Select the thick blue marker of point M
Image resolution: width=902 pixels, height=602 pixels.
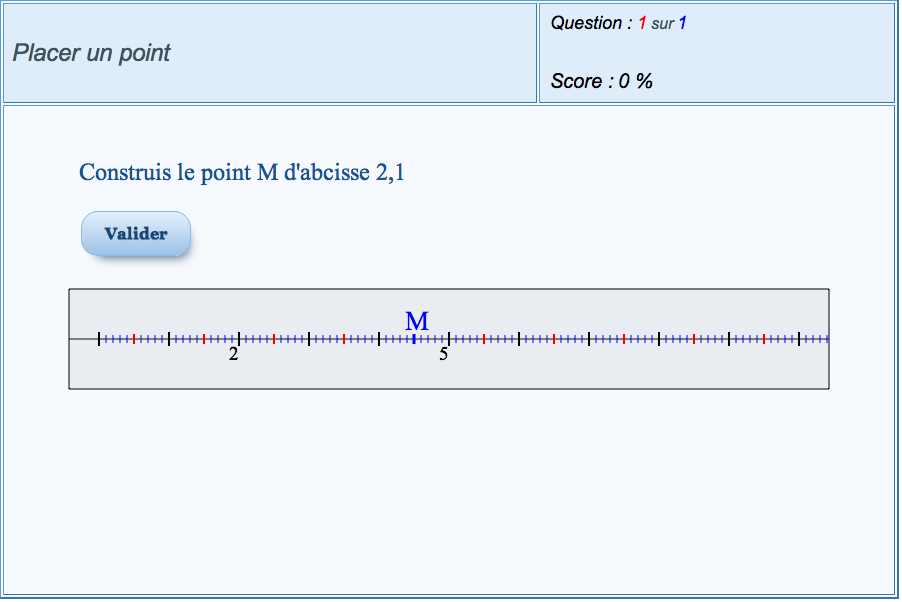[x=414, y=339]
